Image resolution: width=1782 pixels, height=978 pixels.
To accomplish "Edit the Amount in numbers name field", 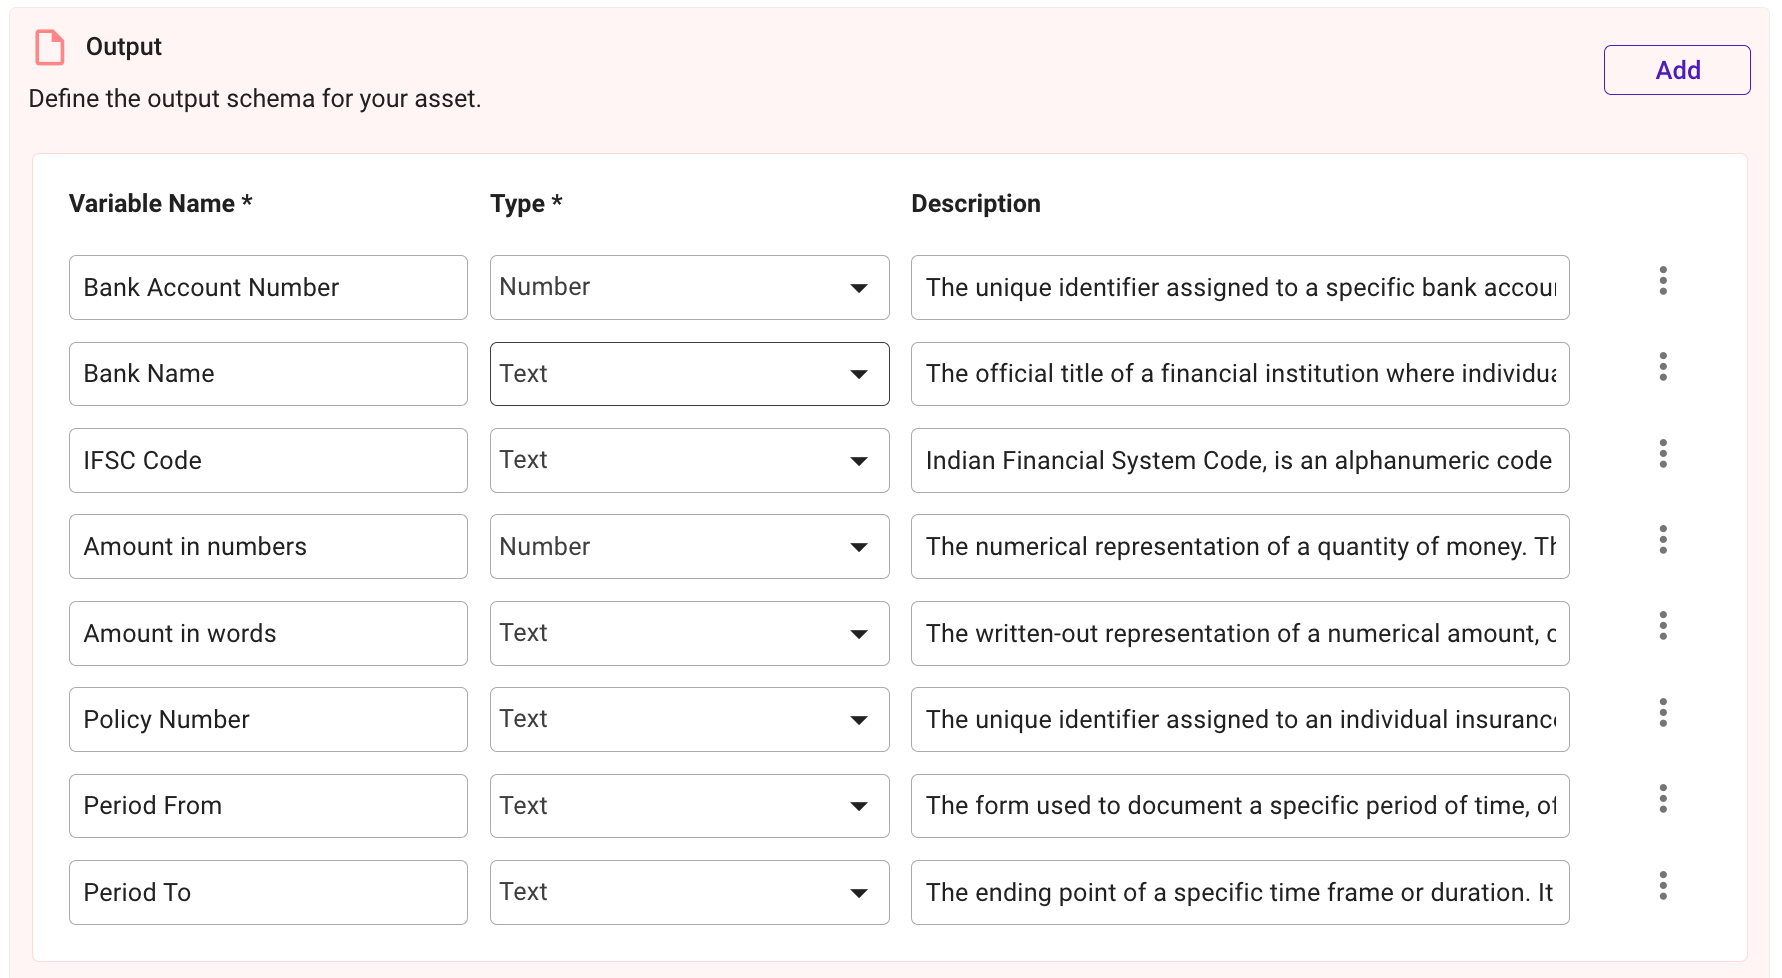I will 268,547.
